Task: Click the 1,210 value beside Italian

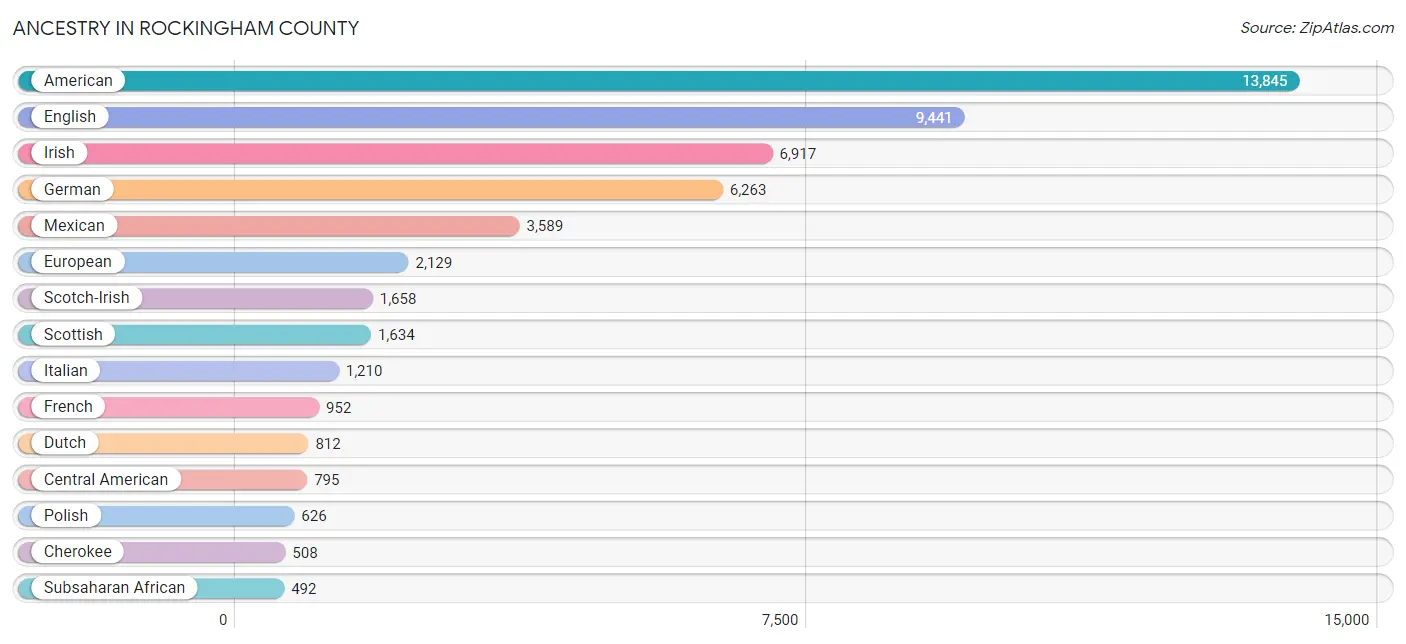Action: click(364, 371)
